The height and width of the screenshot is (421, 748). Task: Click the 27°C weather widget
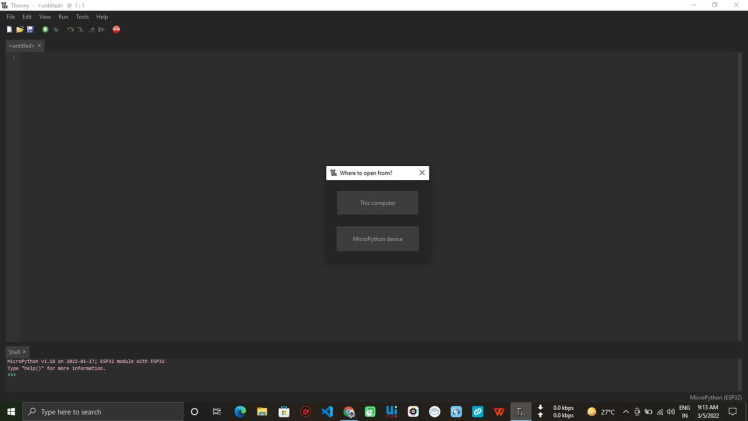(x=601, y=411)
